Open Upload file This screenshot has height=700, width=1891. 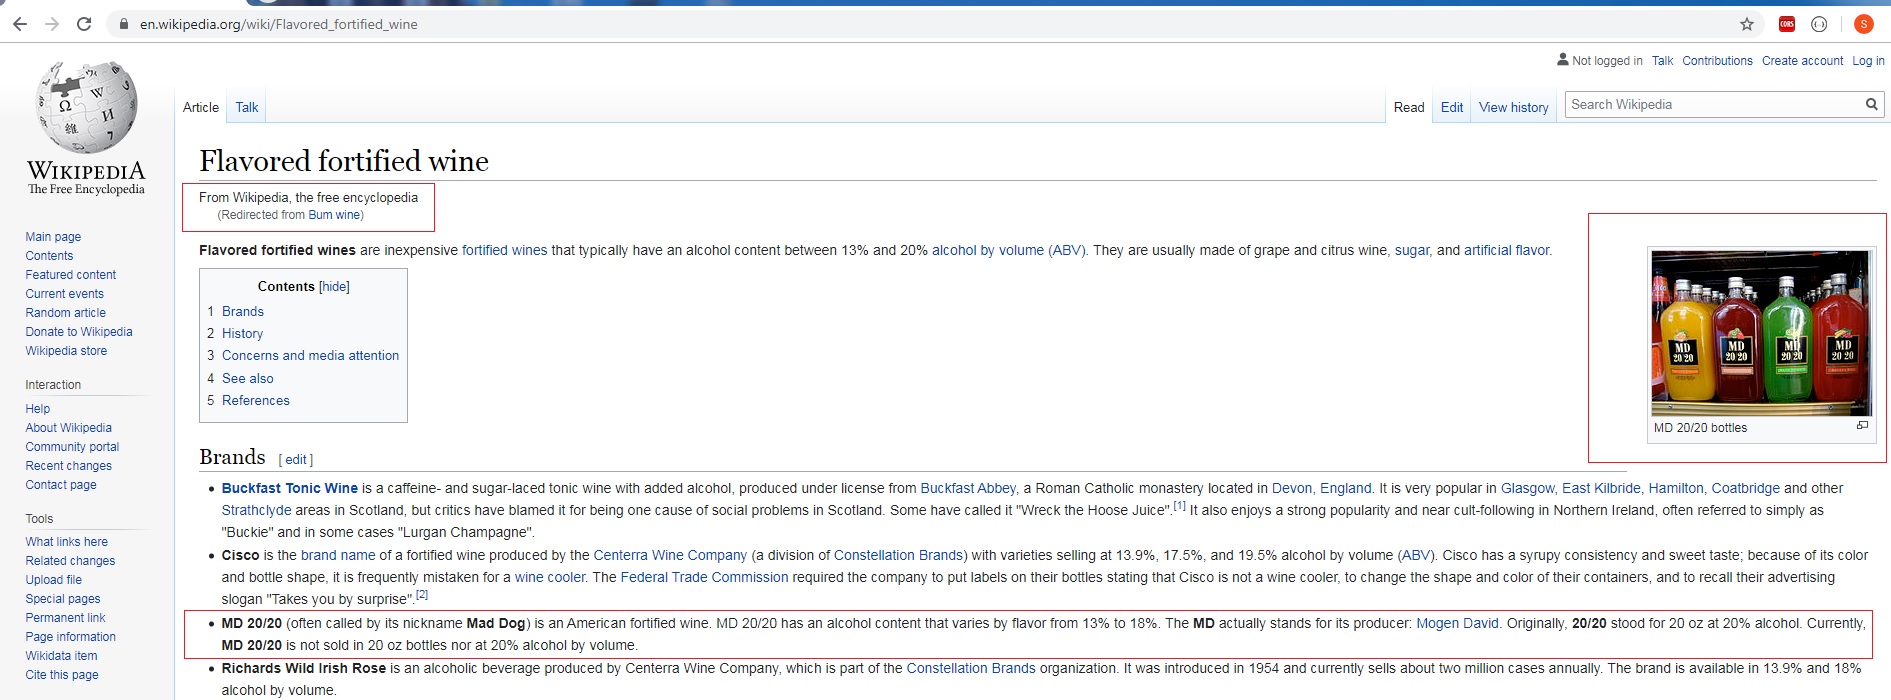tap(54, 580)
